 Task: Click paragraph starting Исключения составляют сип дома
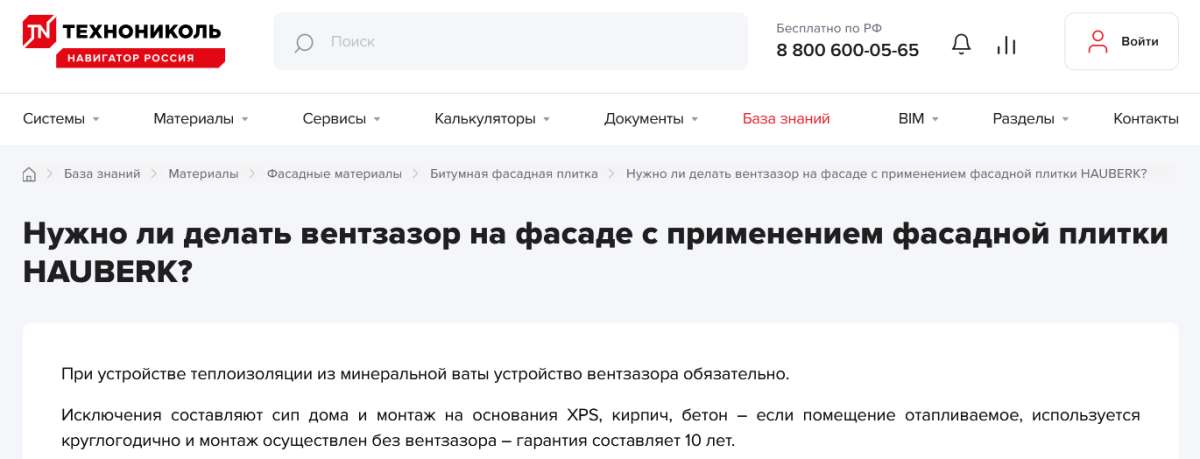point(600,427)
